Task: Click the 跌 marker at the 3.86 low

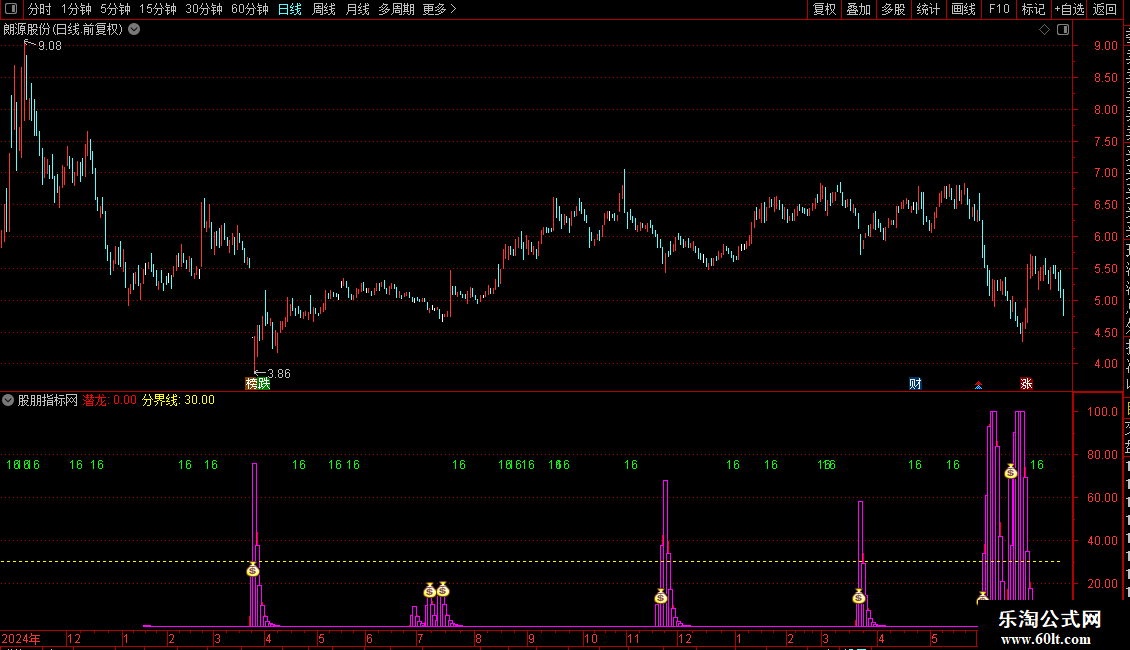Action: [264, 383]
